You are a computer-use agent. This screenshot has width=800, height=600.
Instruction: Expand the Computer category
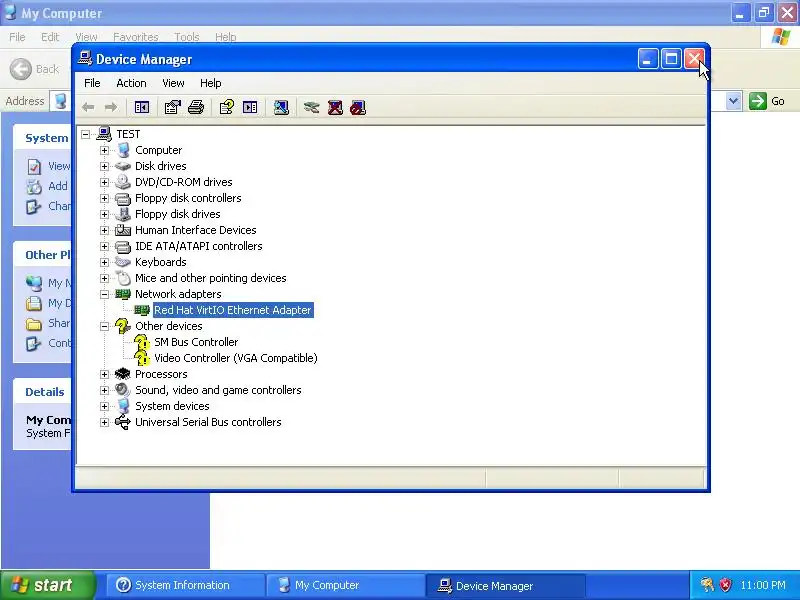(x=105, y=151)
